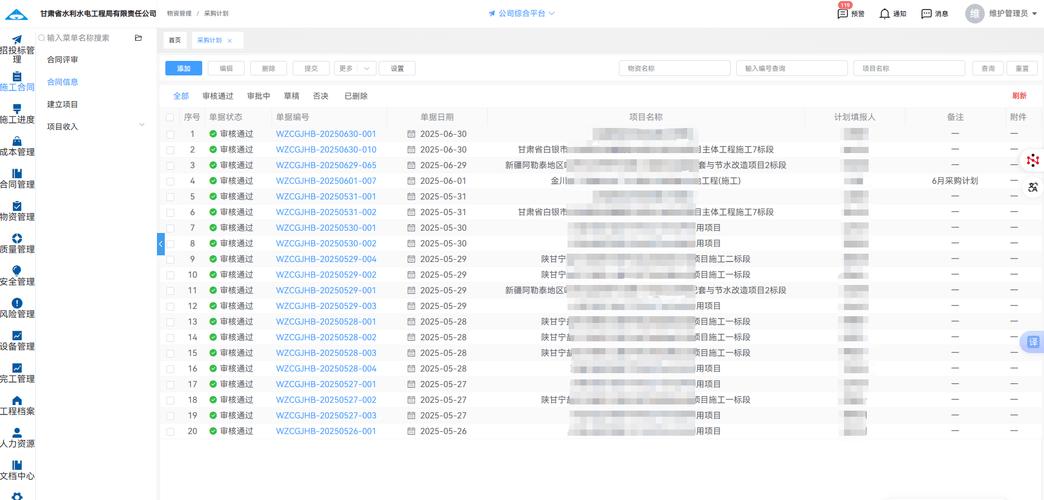Open the 物资管理 sidebar module
Viewport: 1044px width, 500px height.
click(17, 211)
